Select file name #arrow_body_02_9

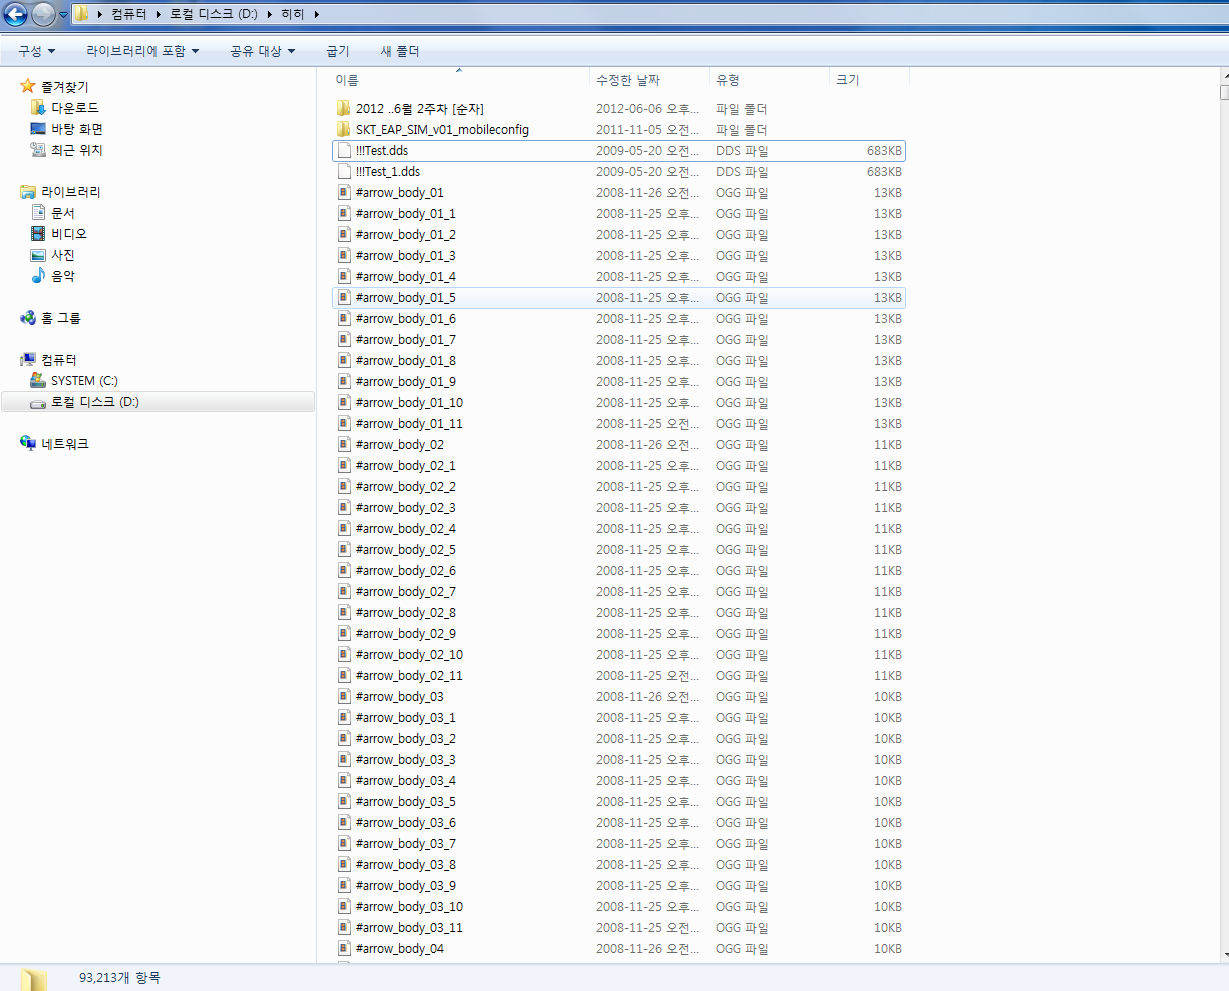[406, 633]
